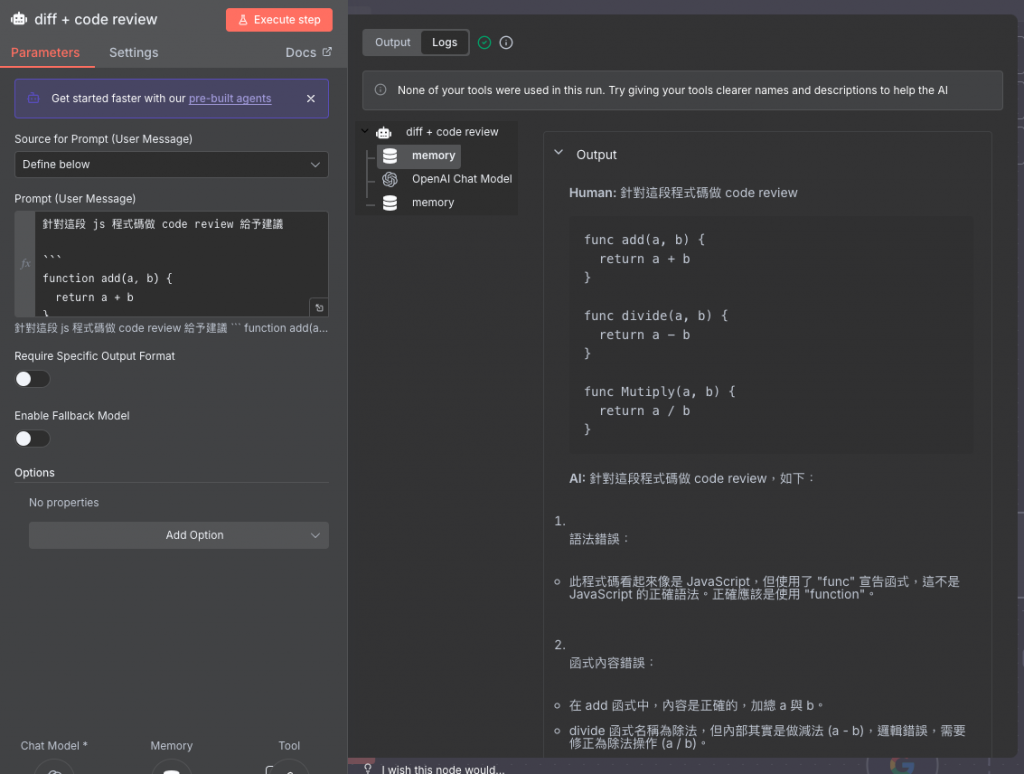
Task: Open the pre-built agents link
Action: coord(229,98)
